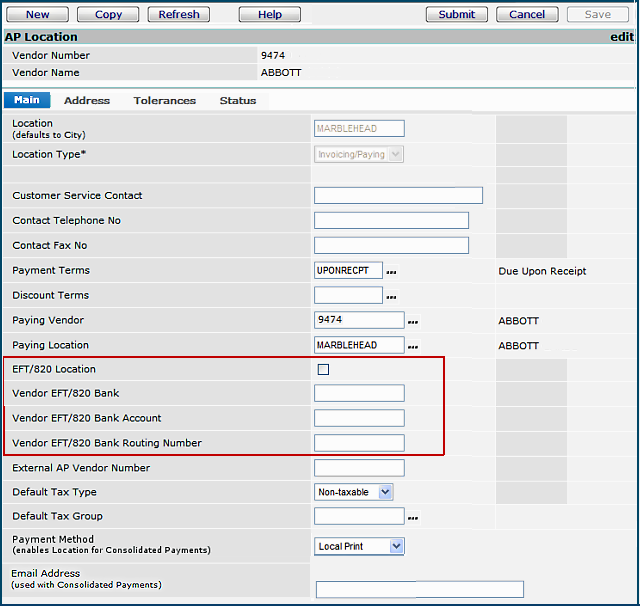Open Help from the toolbar
The width and height of the screenshot is (640, 606).
point(270,14)
